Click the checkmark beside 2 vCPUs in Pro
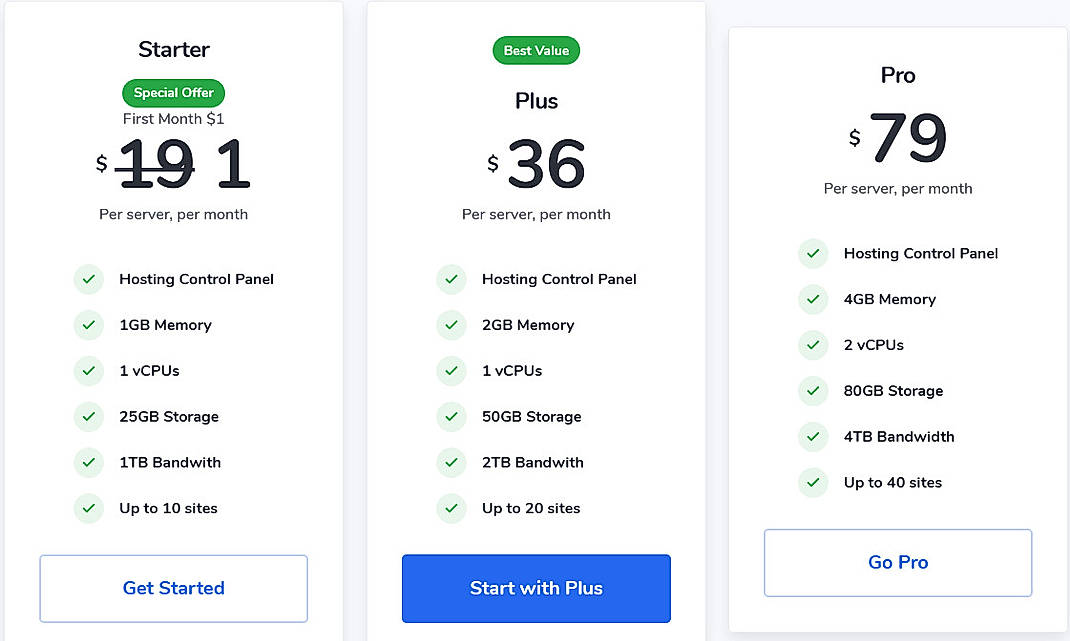The image size is (1070, 641). pos(813,345)
